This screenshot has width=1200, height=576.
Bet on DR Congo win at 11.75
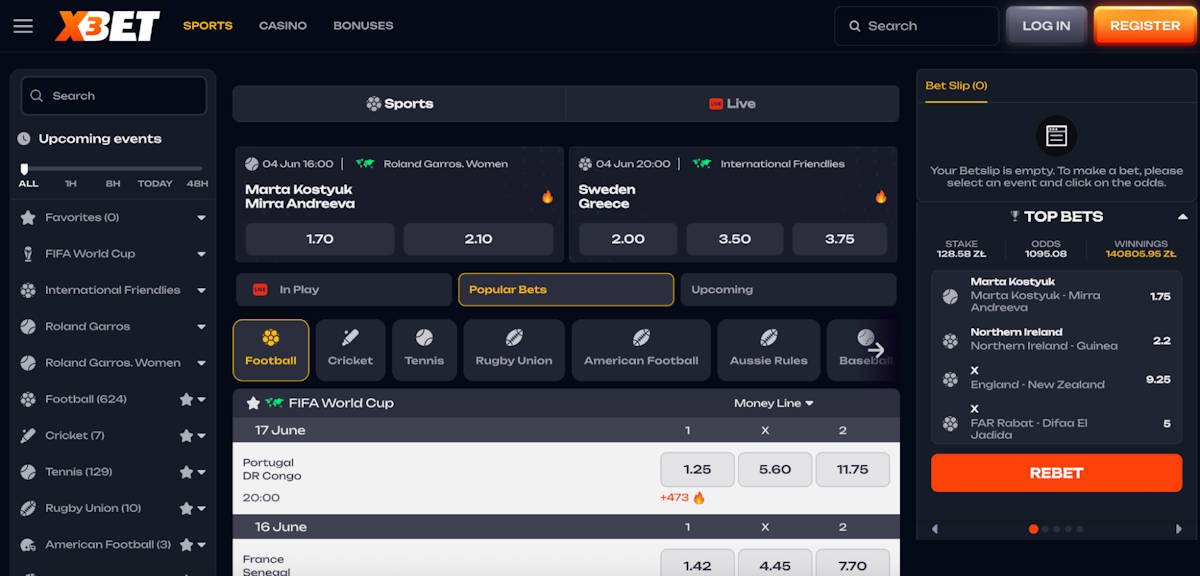[x=852, y=469]
